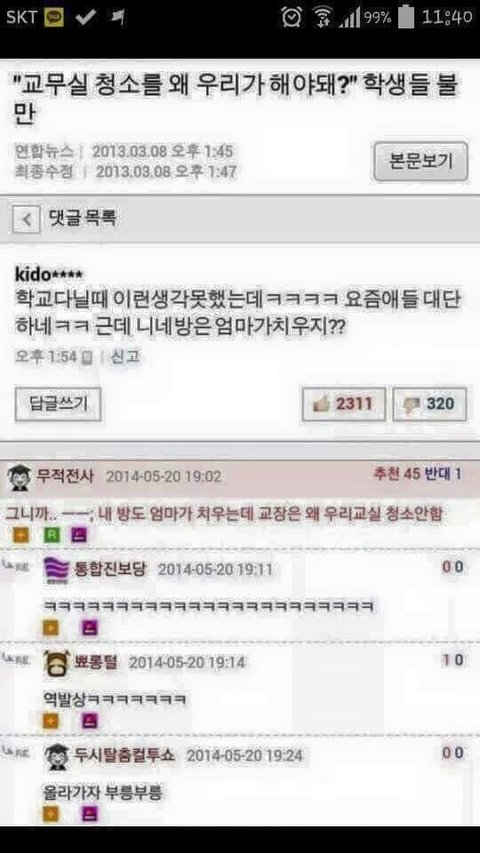Open 무적전사 username profile link

pyautogui.click(x=65, y=476)
